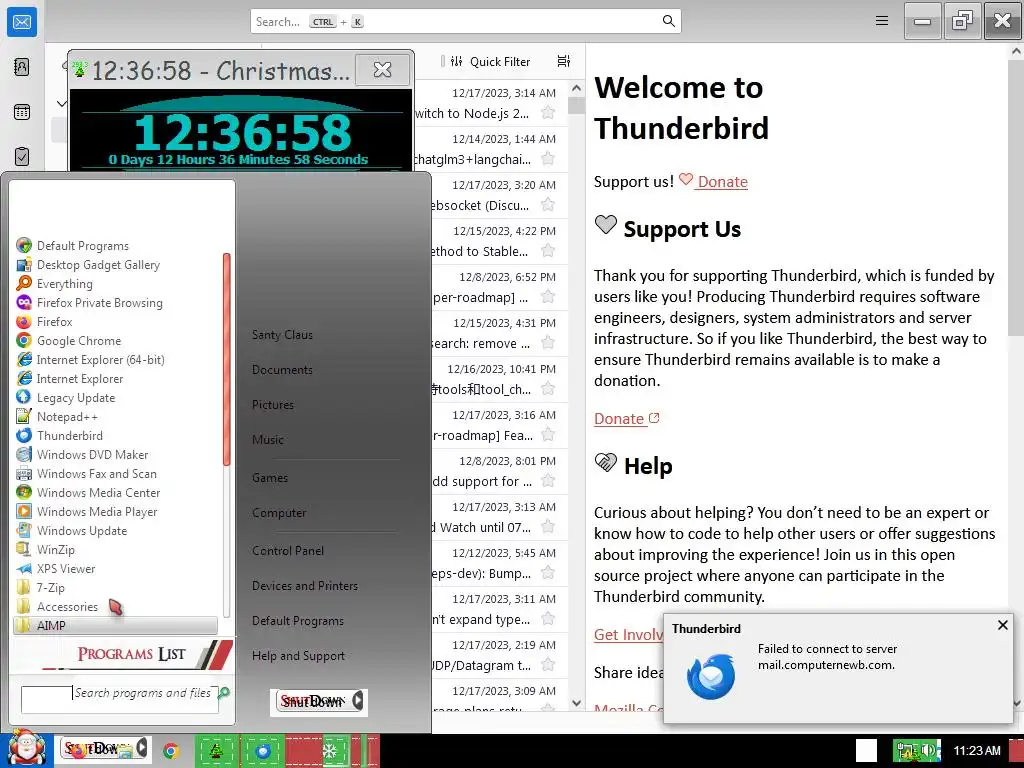Toggle the Quick Filter bar
This screenshot has width=1024, height=768.
(490, 61)
